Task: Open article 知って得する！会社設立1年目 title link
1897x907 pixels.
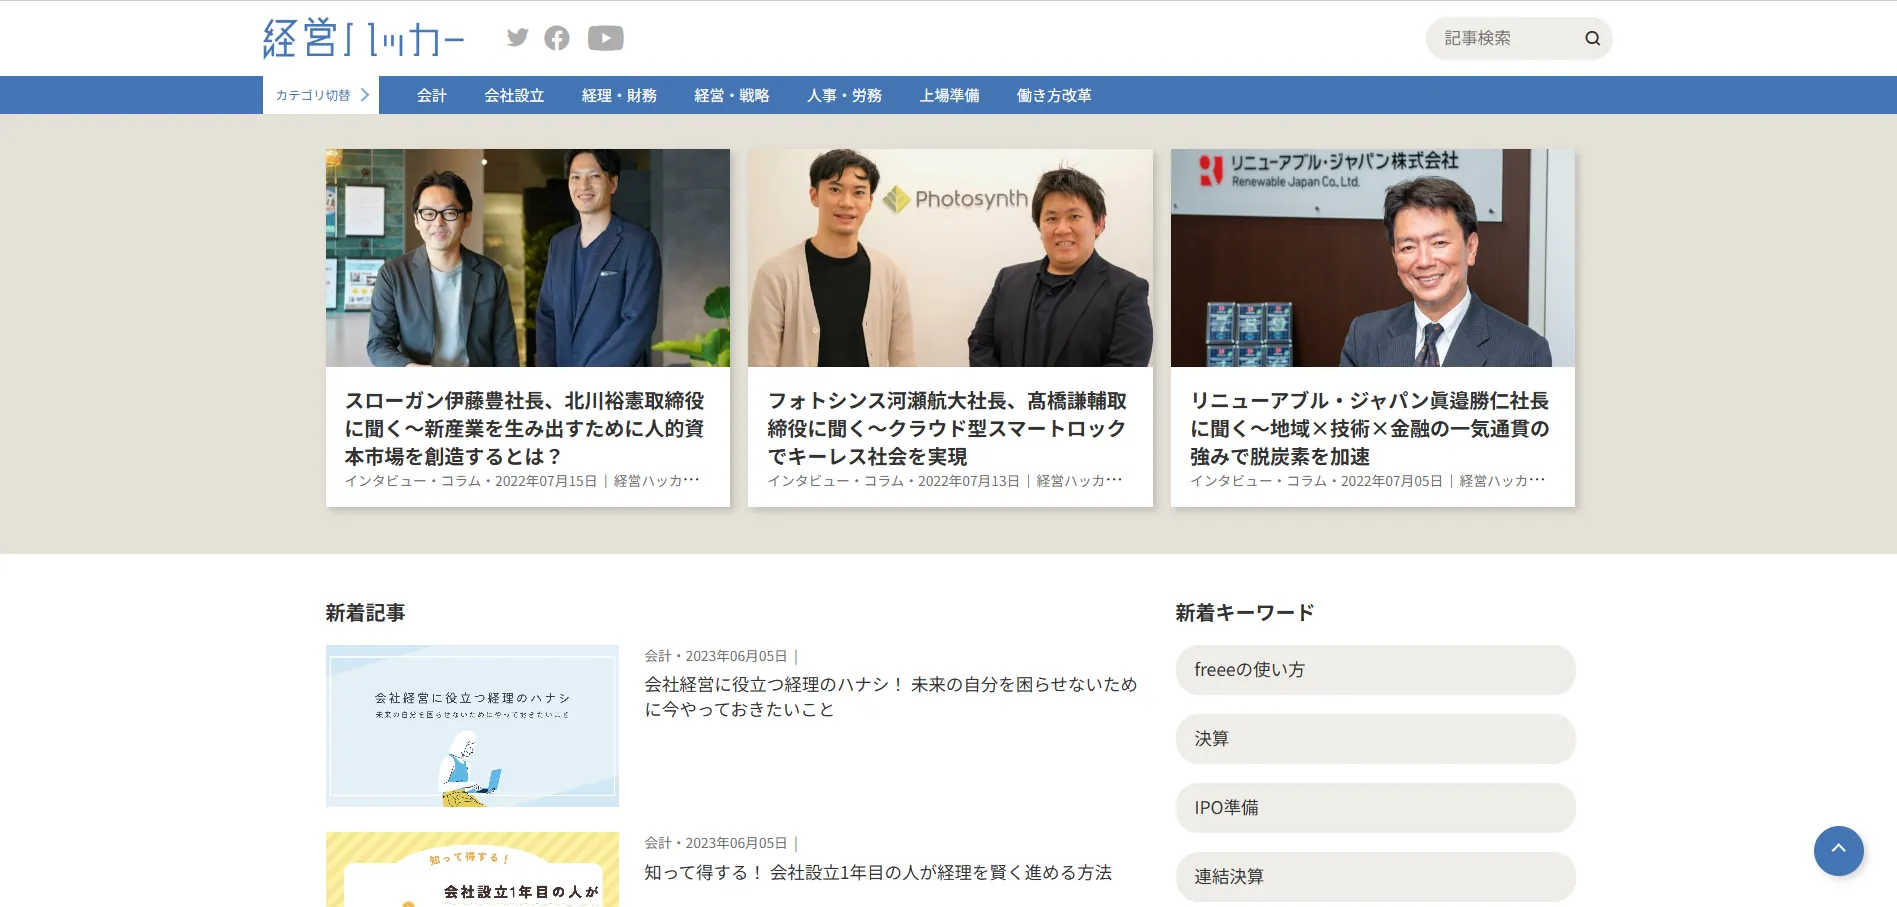Action: [x=878, y=872]
